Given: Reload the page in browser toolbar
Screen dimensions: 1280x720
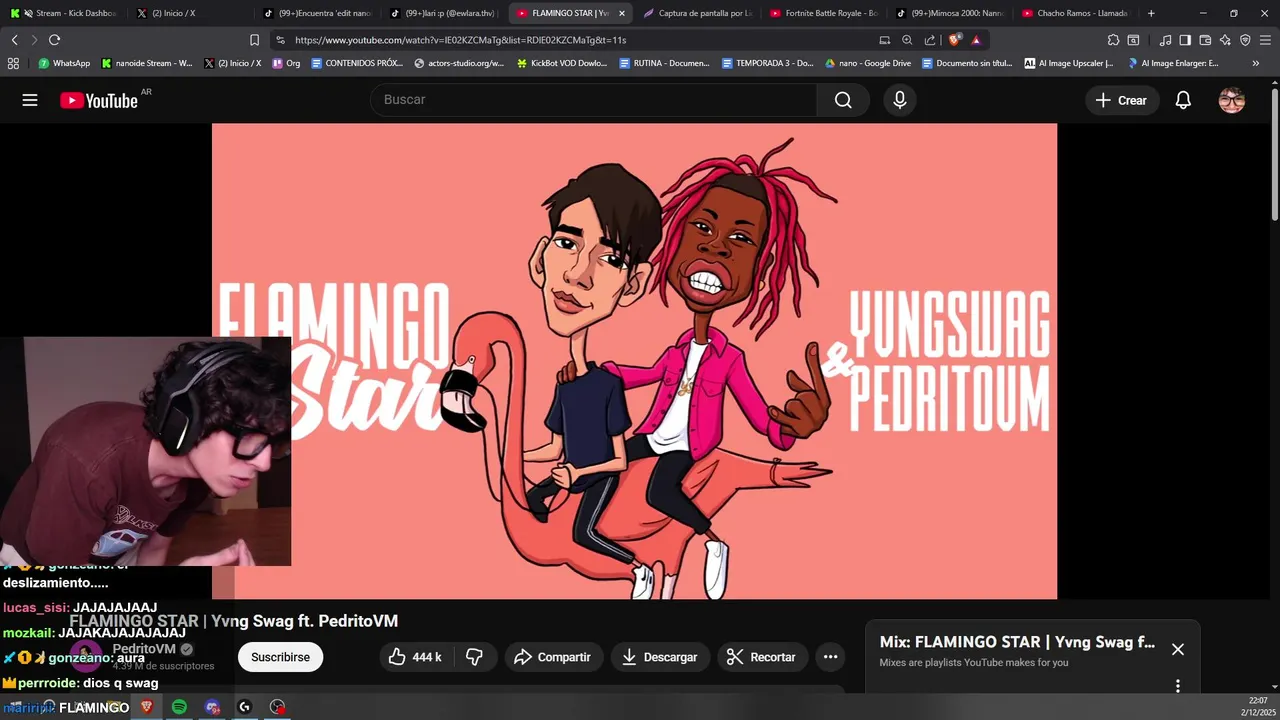Looking at the screenshot, I should (x=54, y=40).
